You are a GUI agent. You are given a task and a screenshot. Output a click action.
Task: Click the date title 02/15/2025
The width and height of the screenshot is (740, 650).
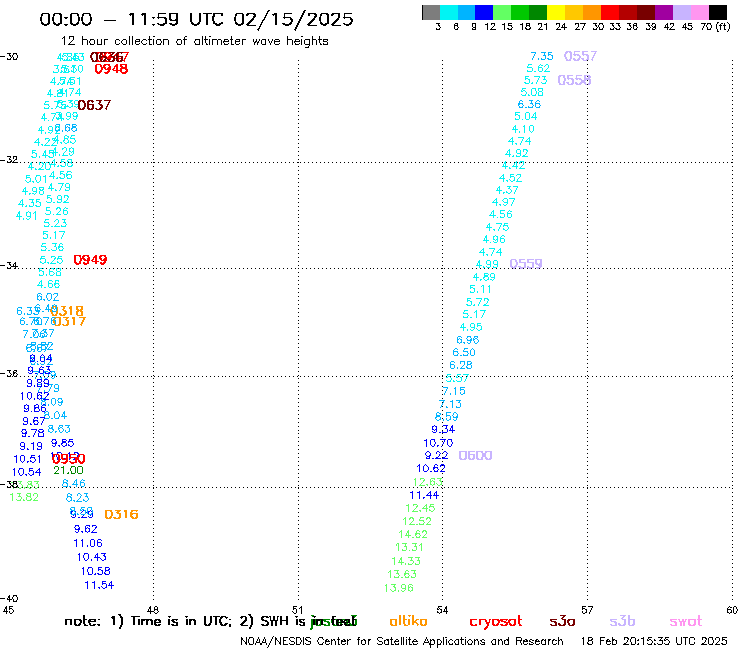(294, 19)
